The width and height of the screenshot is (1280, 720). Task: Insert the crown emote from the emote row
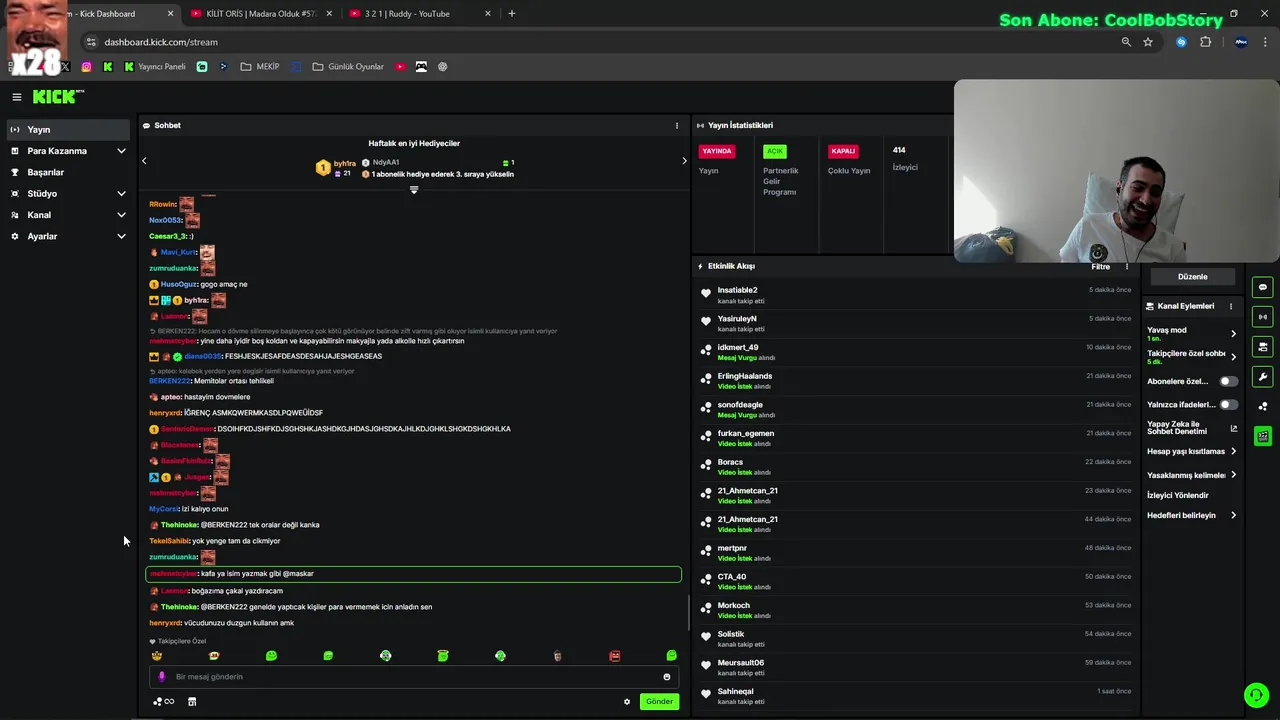157,656
